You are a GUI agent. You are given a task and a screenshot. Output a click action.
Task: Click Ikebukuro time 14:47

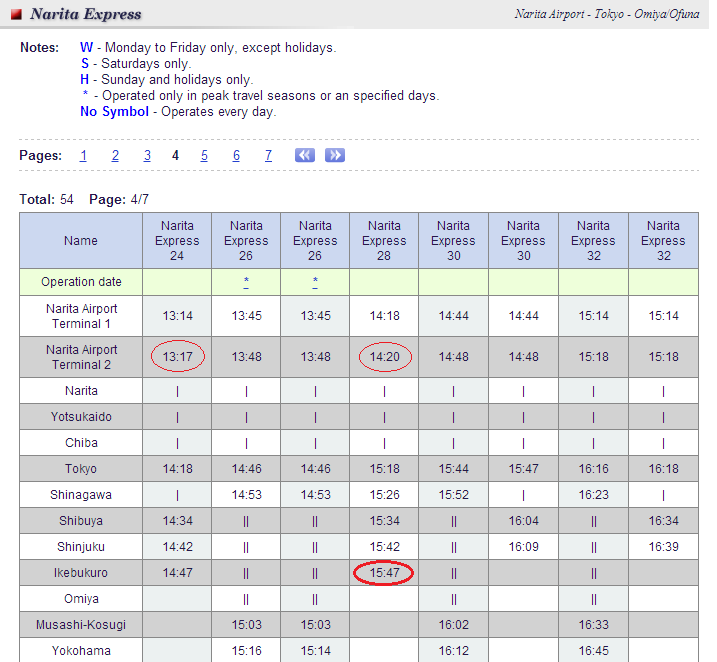178,573
